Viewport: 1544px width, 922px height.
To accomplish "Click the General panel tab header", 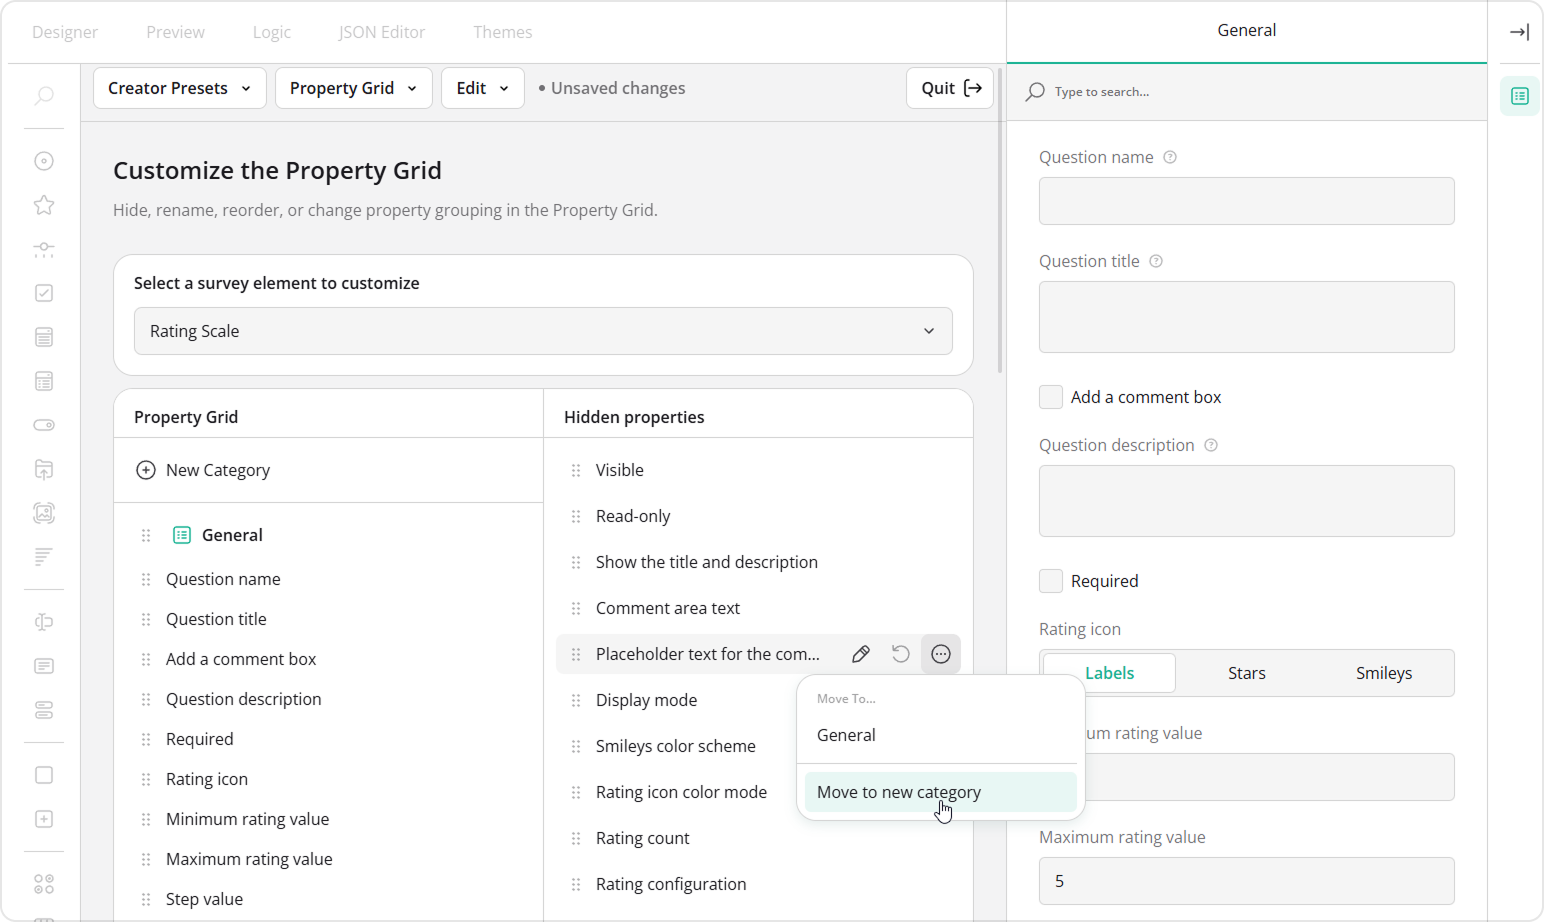I will click(x=1247, y=31).
